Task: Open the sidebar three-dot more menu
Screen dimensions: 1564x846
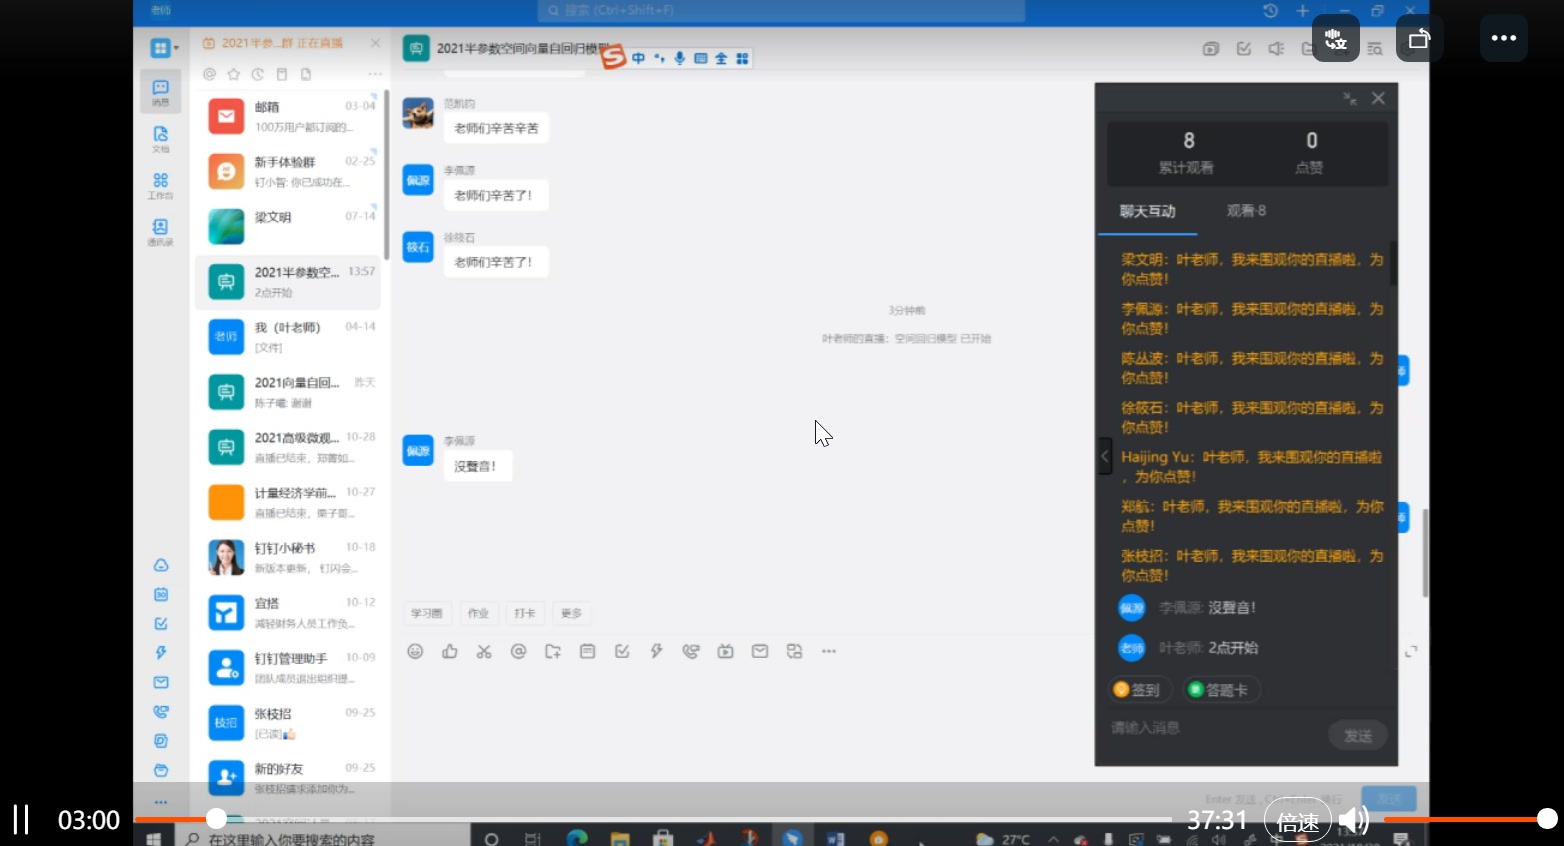Action: 161,802
